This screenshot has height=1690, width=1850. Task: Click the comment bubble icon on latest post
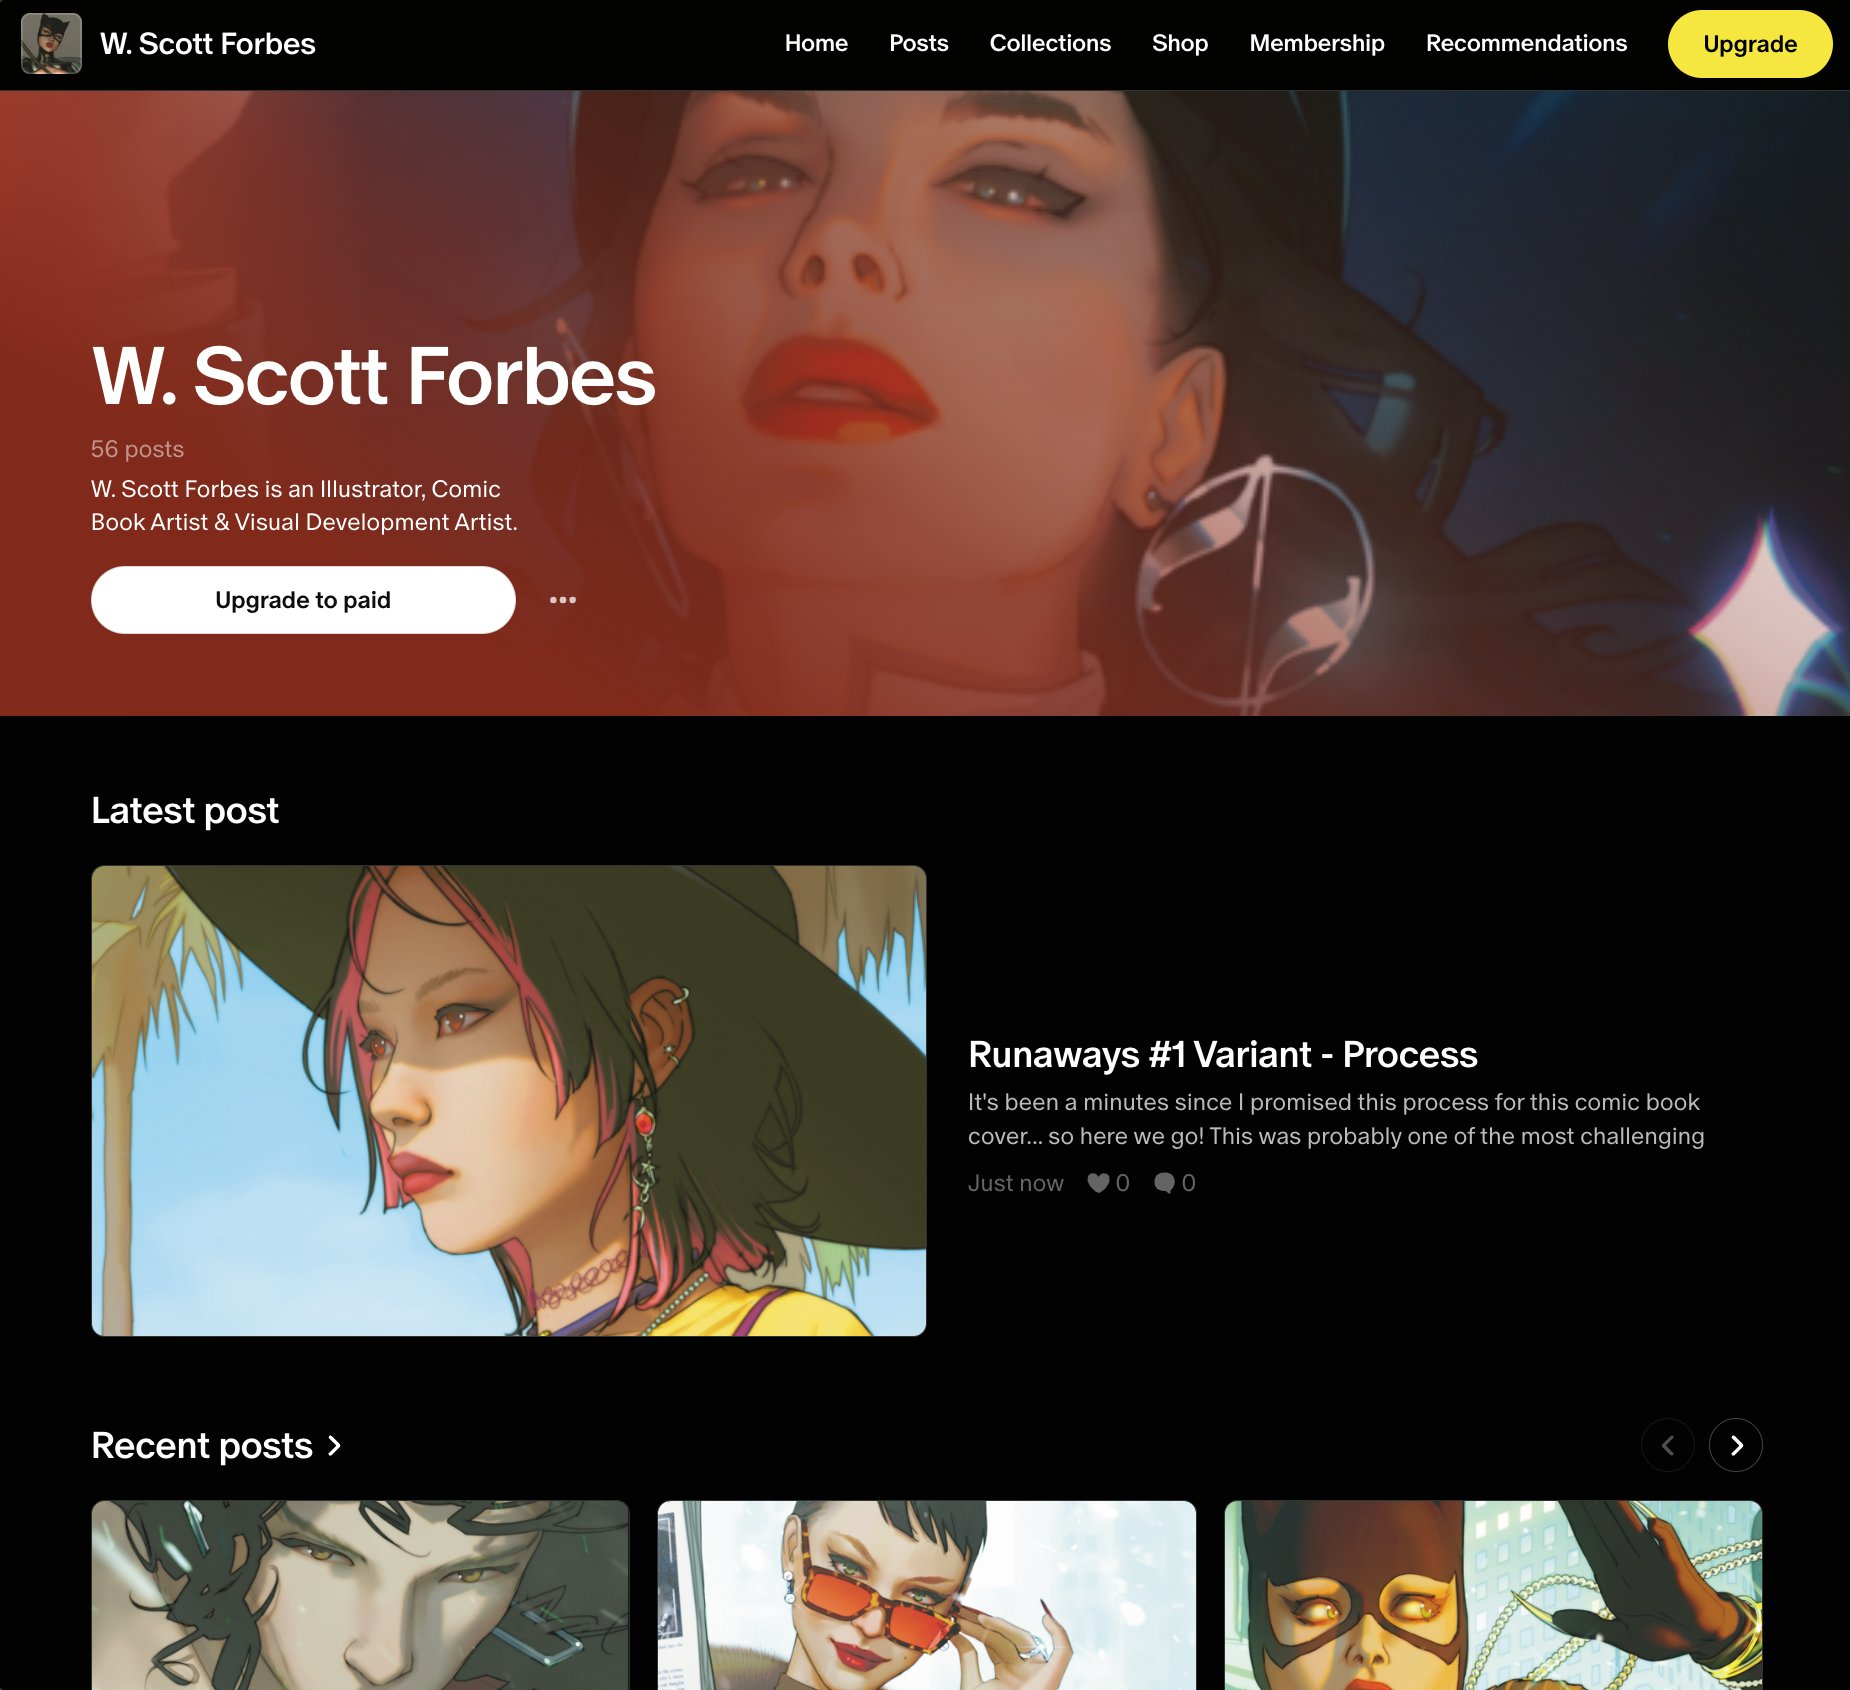[x=1164, y=1183]
